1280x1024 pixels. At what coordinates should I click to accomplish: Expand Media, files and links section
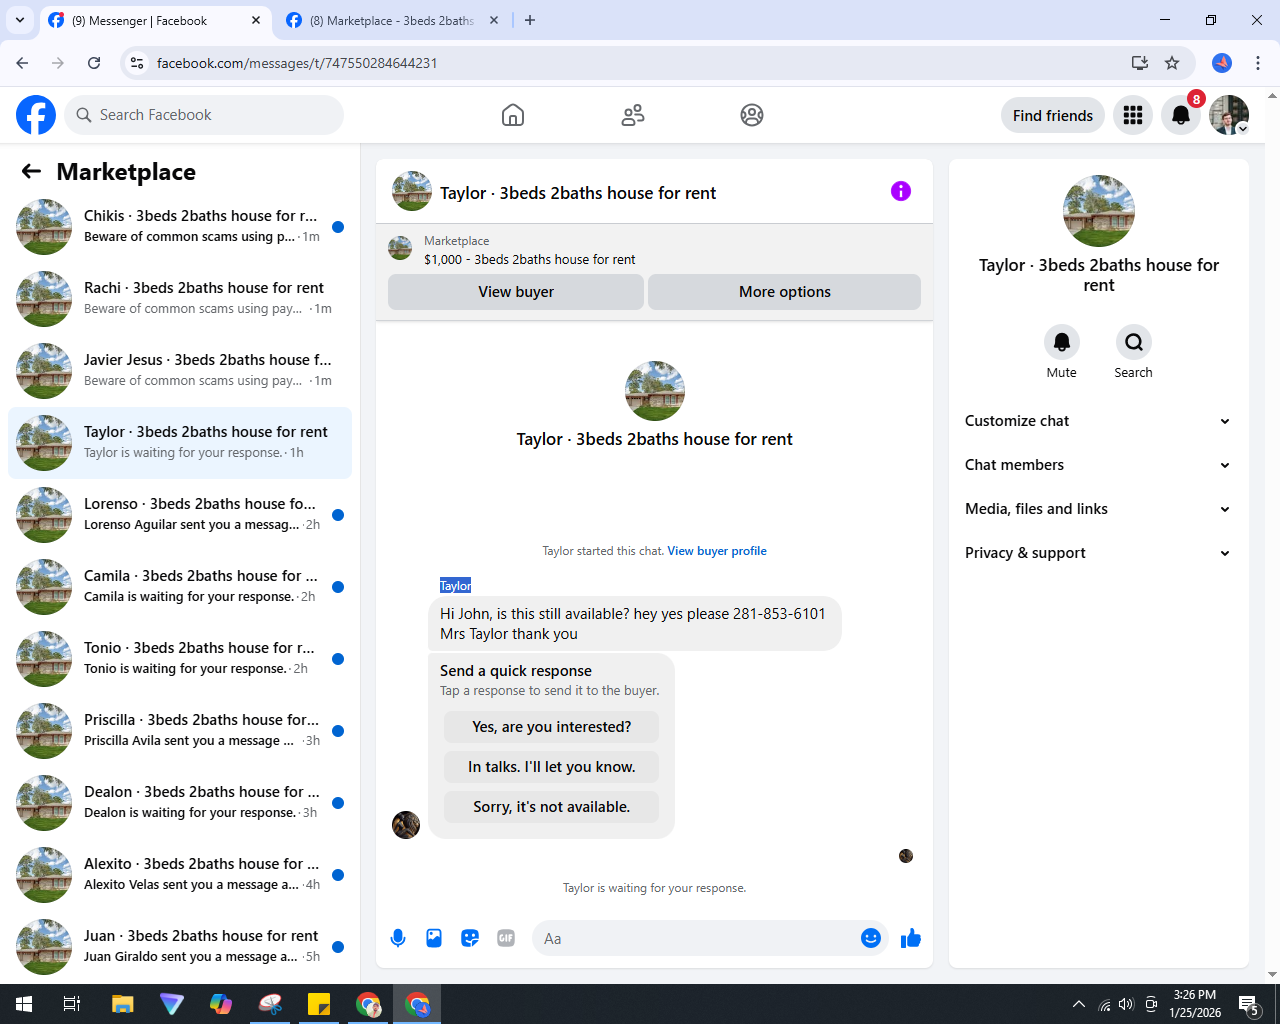click(1098, 509)
